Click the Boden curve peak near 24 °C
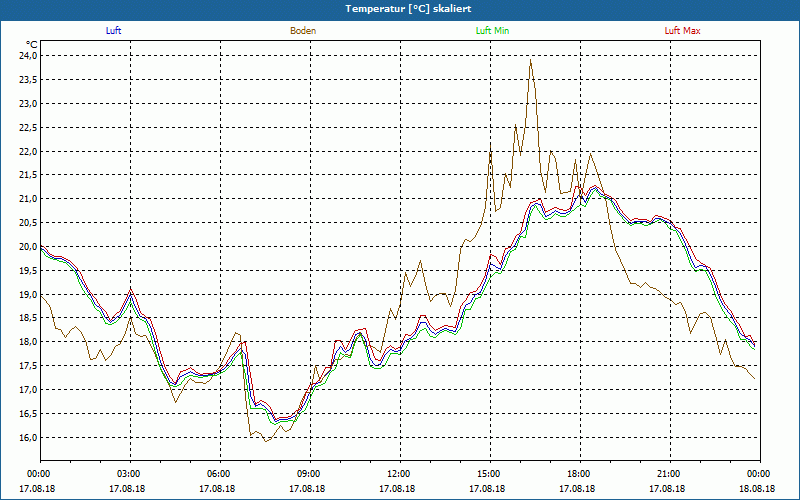Image resolution: width=800 pixels, height=500 pixels. pyautogui.click(x=531, y=60)
